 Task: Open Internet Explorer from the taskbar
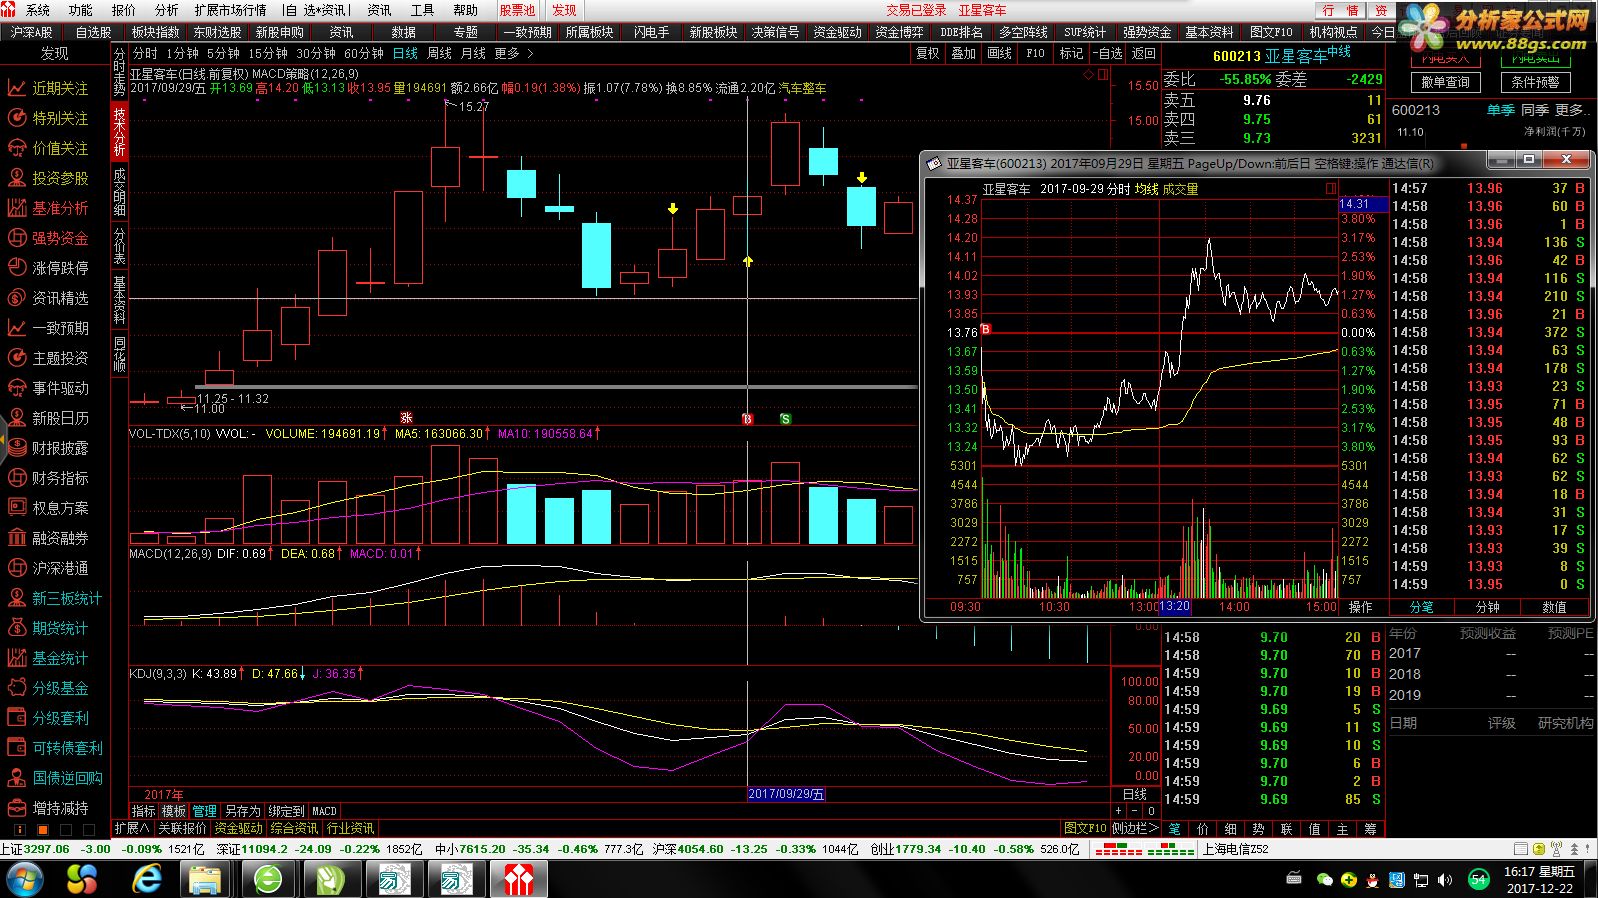[147, 879]
